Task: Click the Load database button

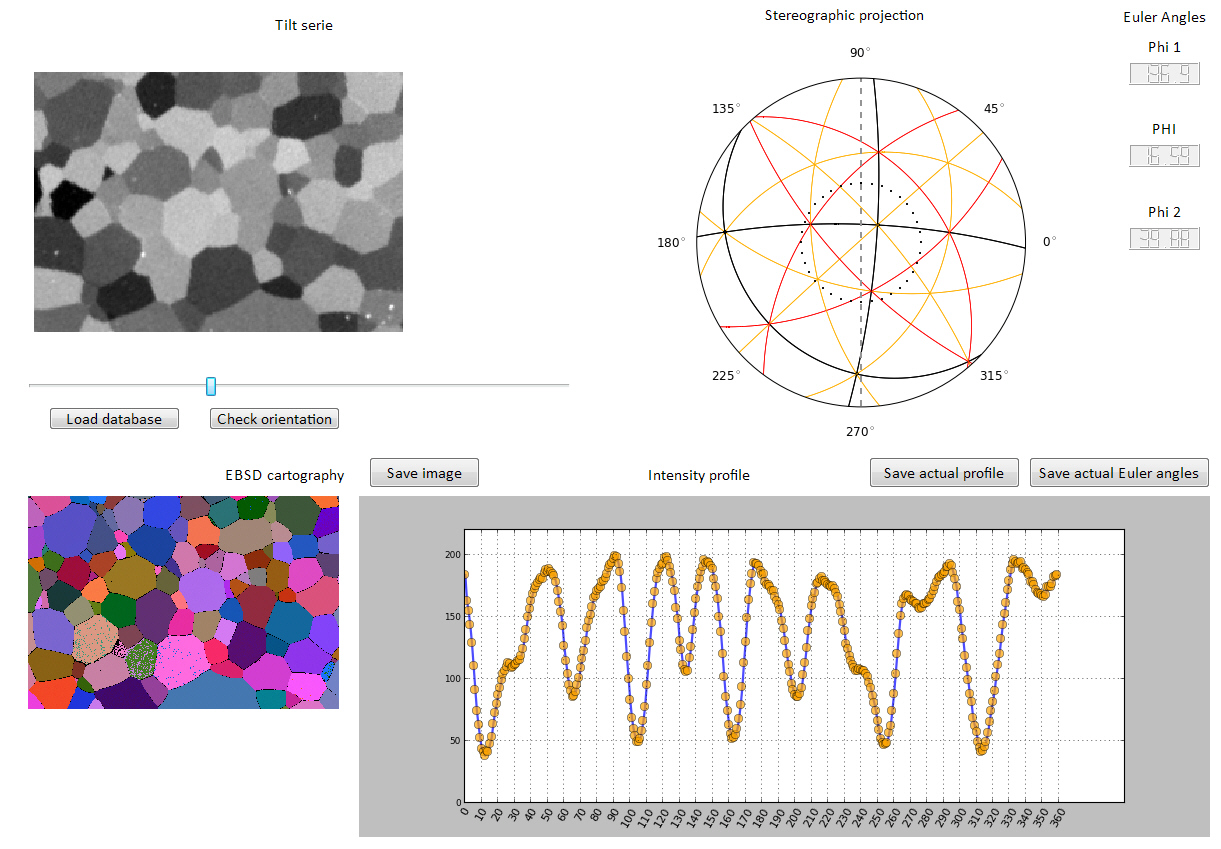Action: [114, 419]
